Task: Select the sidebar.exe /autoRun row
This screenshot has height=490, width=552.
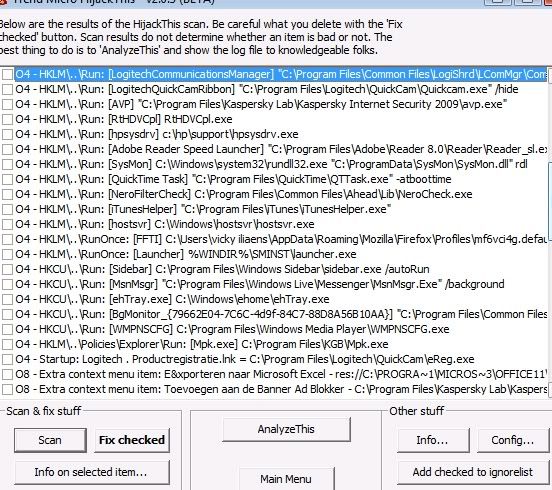Action: pyautogui.click(x=222, y=269)
